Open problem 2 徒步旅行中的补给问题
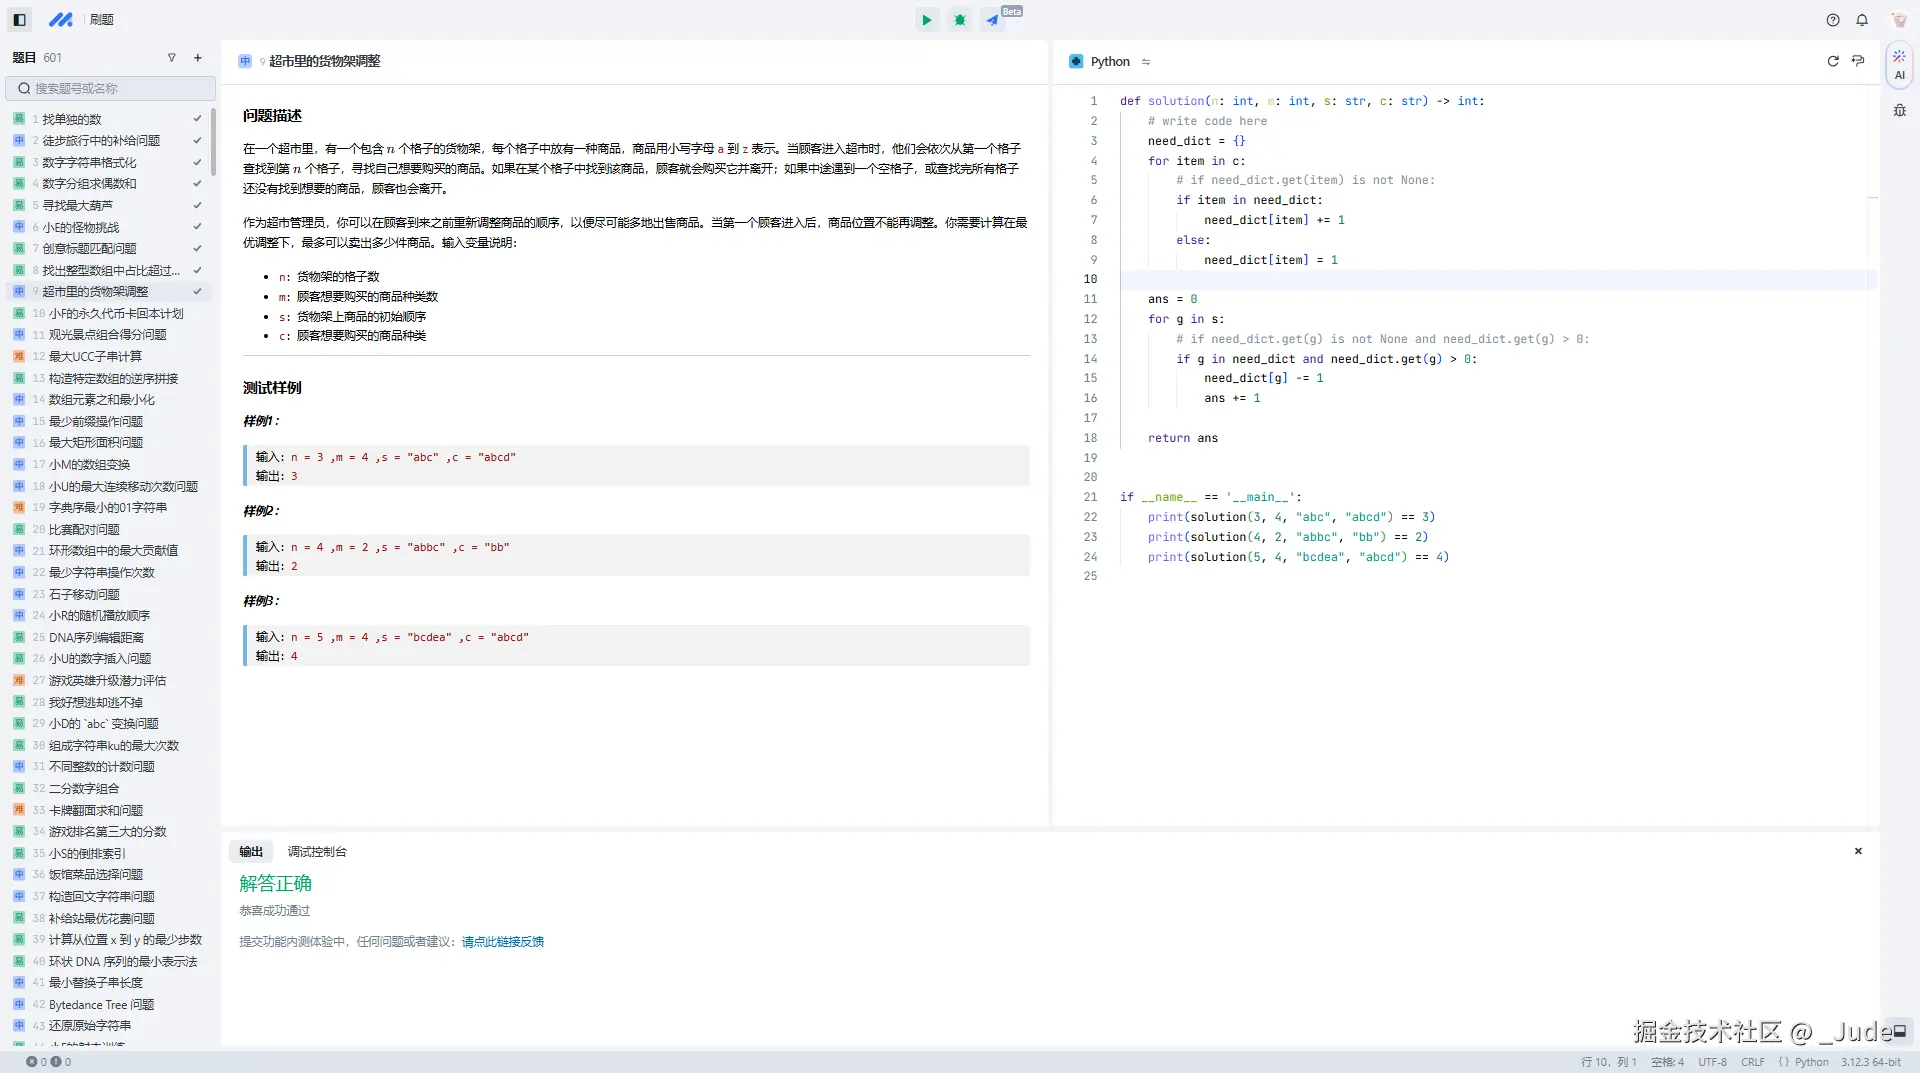 tap(108, 141)
